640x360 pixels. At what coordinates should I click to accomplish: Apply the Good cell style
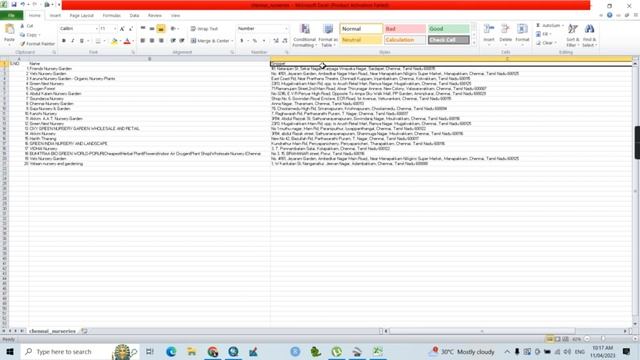tap(448, 29)
